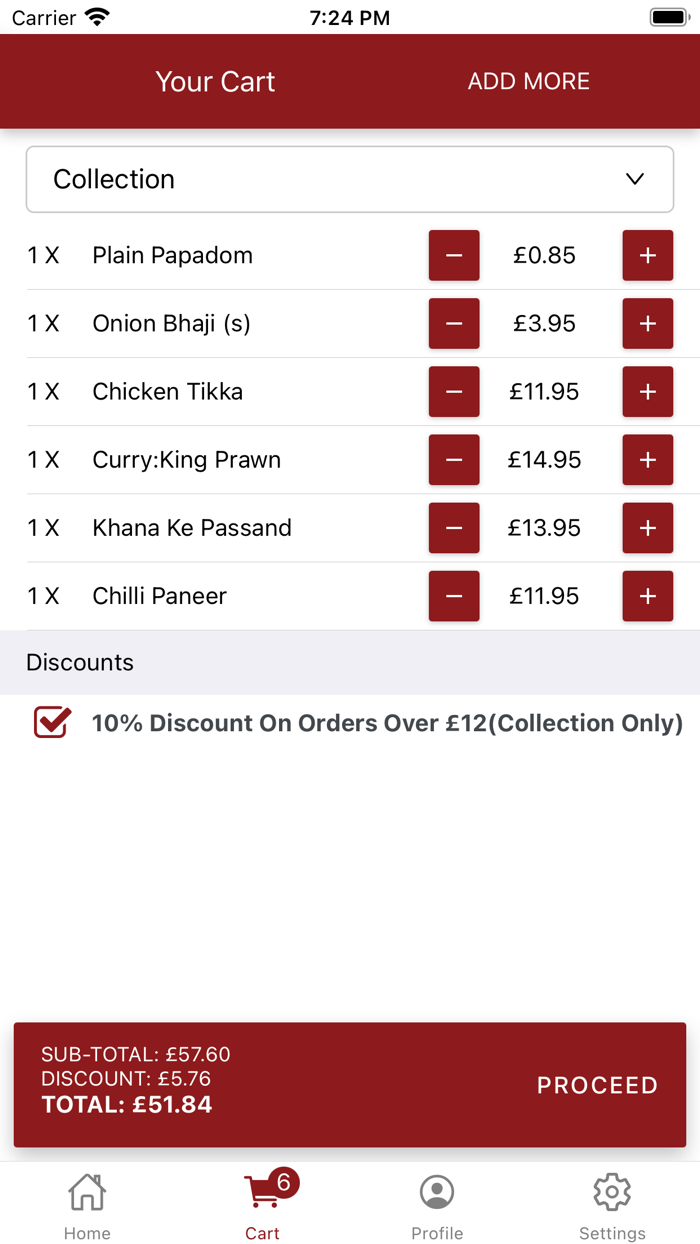Remove one Curry:King Prawn
The image size is (700, 1244).
click(454, 460)
